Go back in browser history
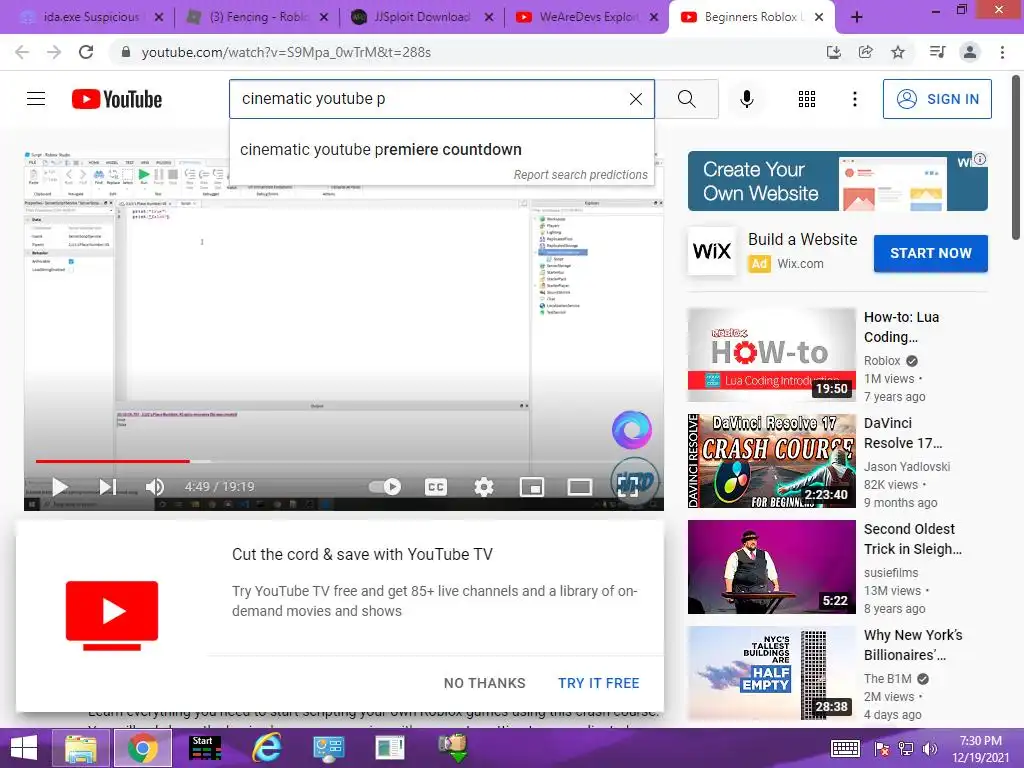 (22, 52)
